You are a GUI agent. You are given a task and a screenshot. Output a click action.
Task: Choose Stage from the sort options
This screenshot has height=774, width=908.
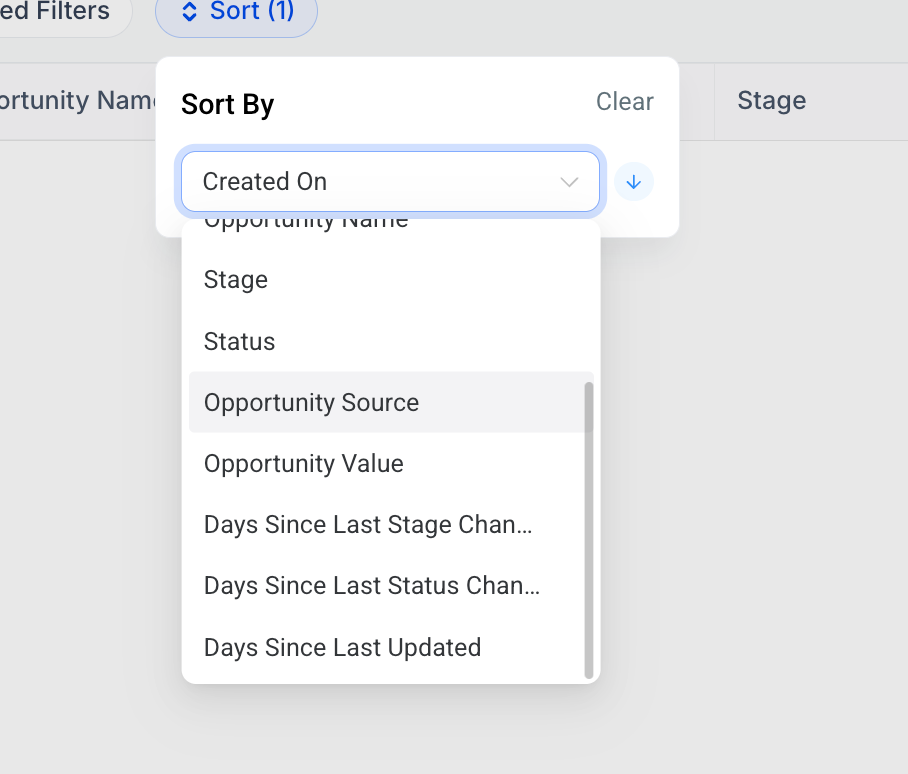[x=236, y=280]
